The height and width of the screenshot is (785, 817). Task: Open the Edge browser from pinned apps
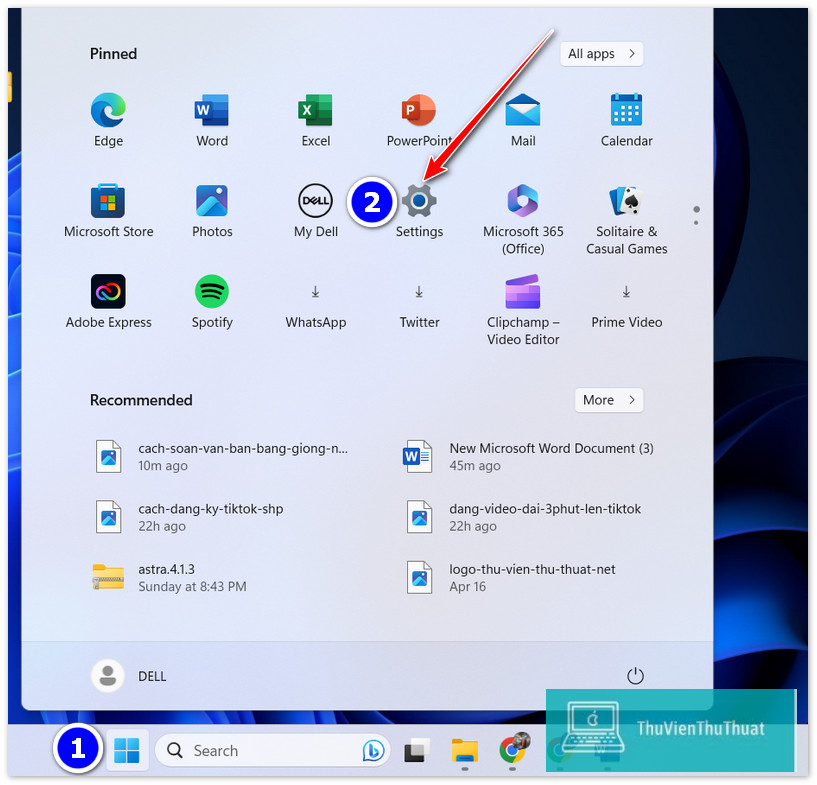(108, 120)
